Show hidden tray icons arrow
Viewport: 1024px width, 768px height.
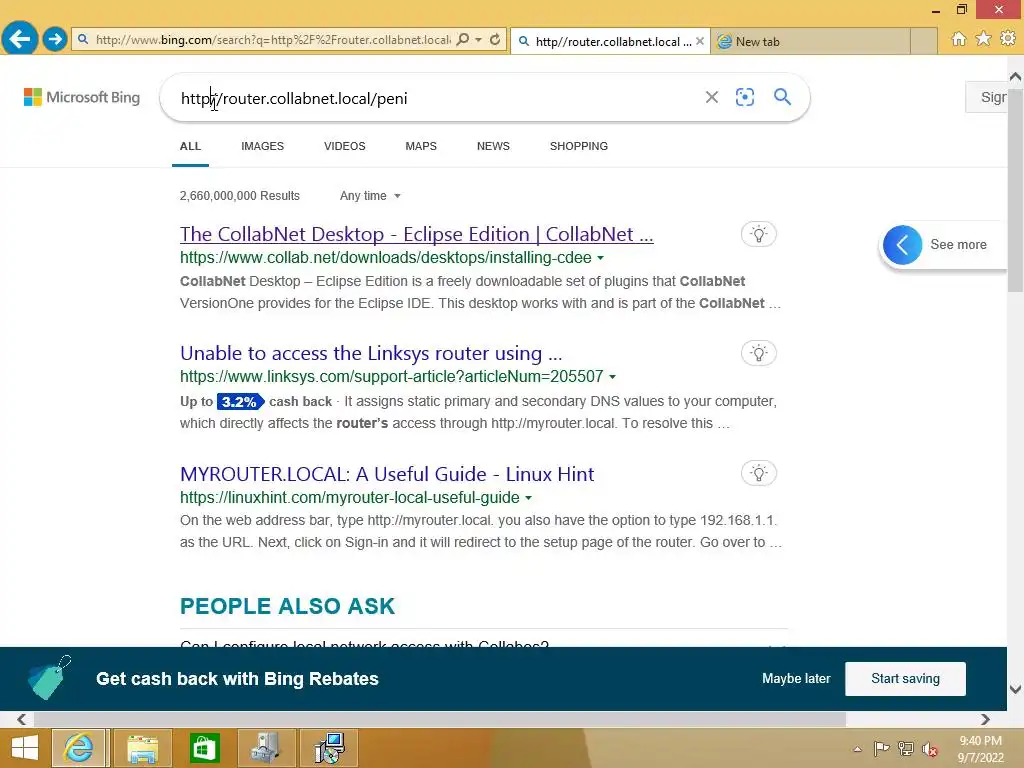(x=857, y=749)
